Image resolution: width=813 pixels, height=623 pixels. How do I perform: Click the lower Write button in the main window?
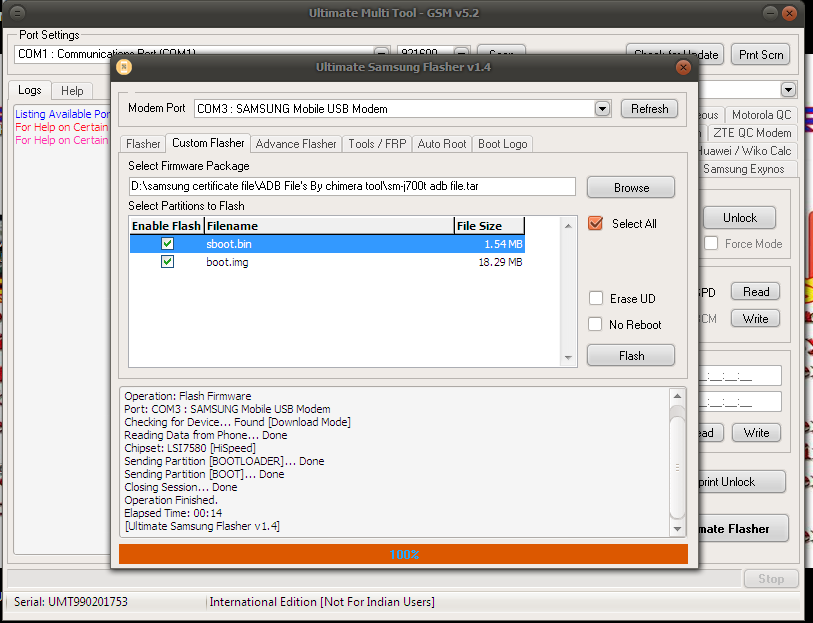(756, 433)
